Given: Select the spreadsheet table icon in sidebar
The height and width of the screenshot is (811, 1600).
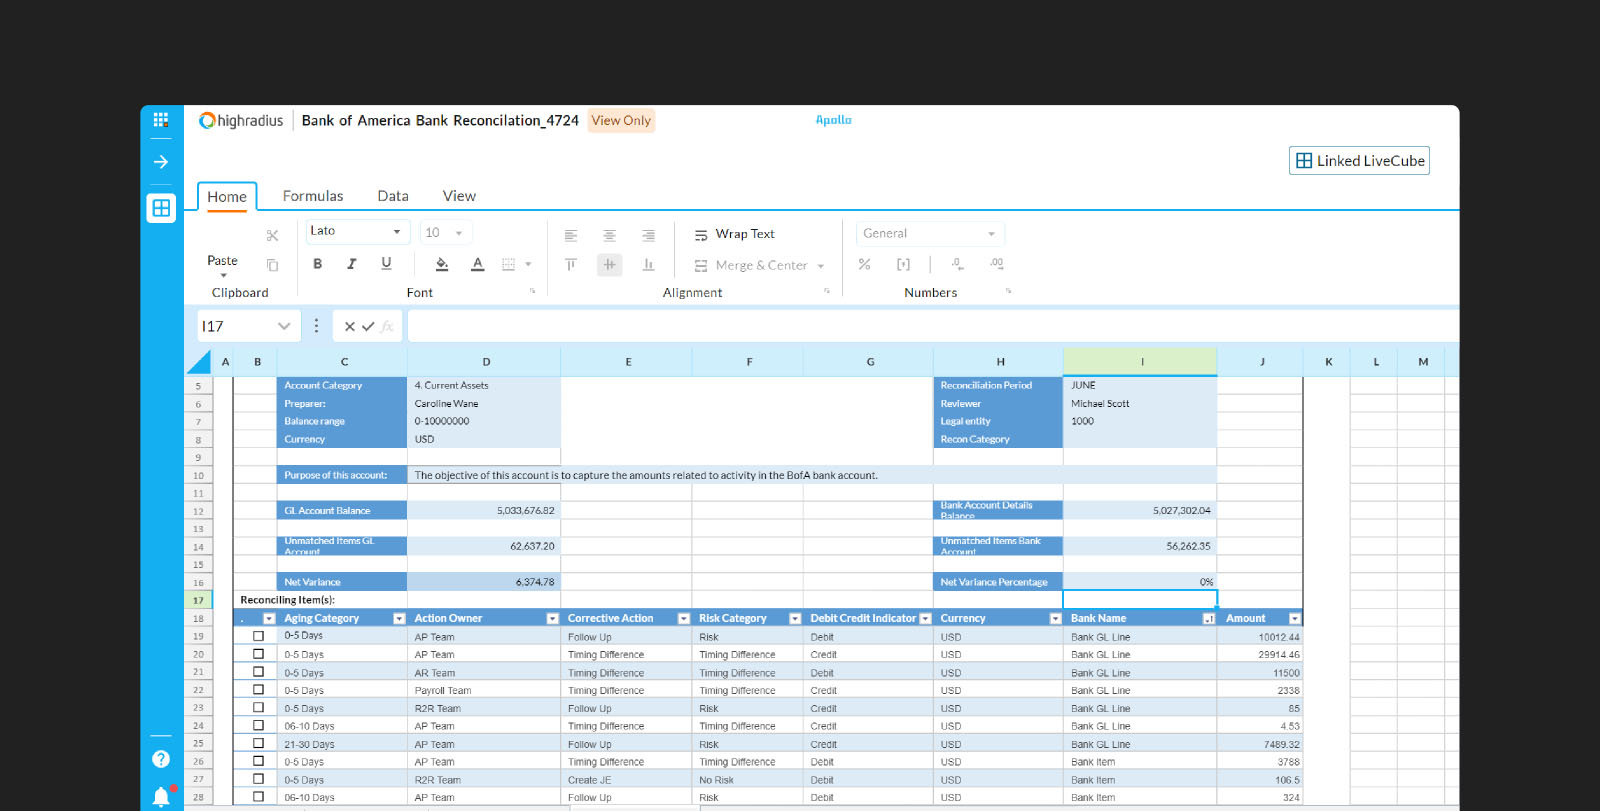Looking at the screenshot, I should (161, 208).
